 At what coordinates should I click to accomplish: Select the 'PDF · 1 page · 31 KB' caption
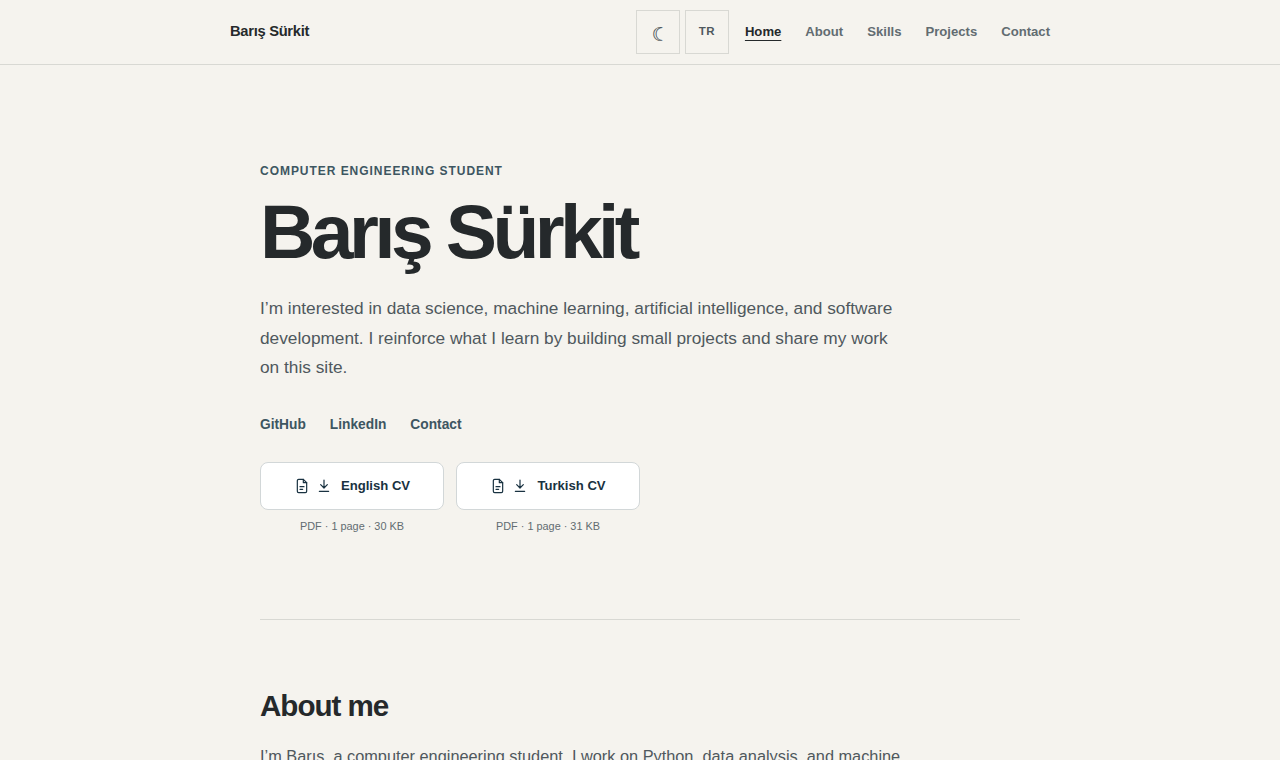tap(548, 526)
